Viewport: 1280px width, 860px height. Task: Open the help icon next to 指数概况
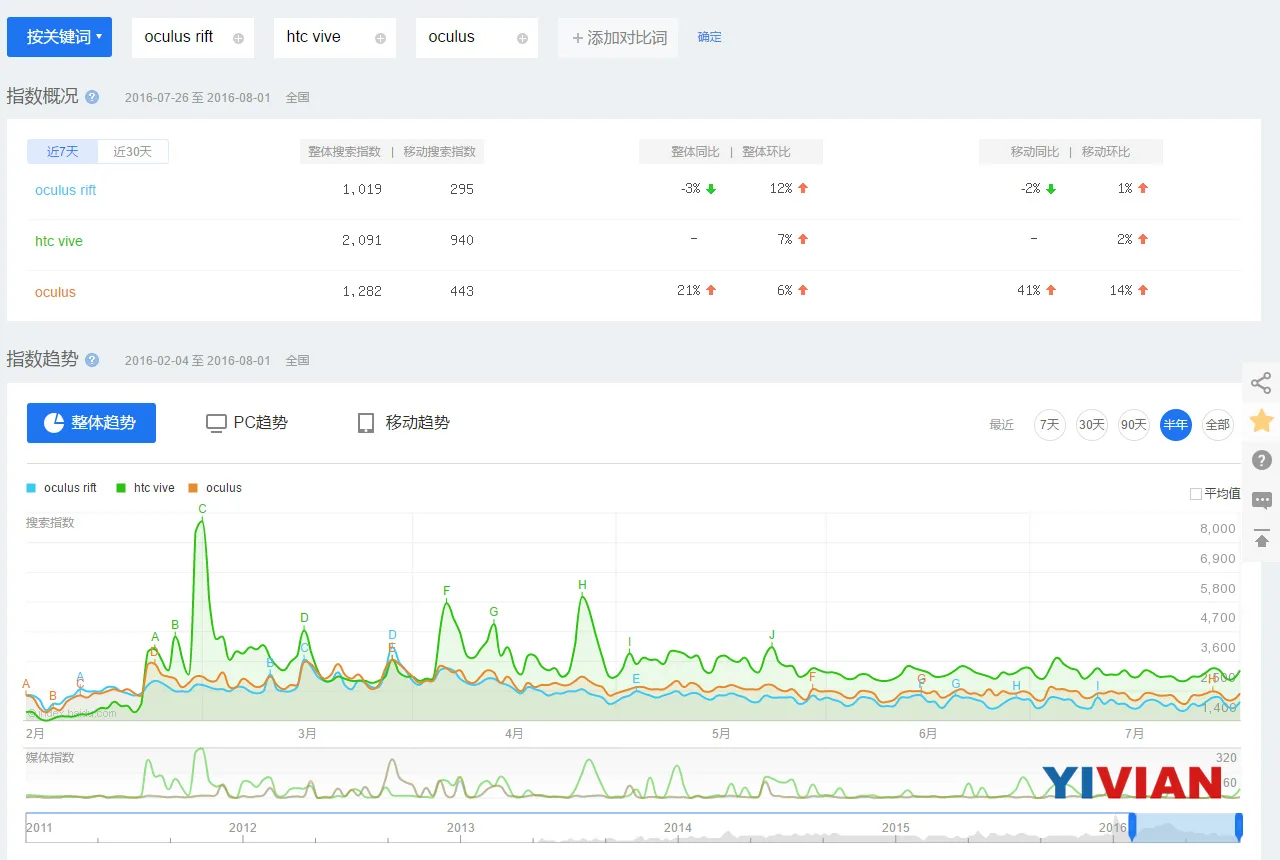point(92,97)
